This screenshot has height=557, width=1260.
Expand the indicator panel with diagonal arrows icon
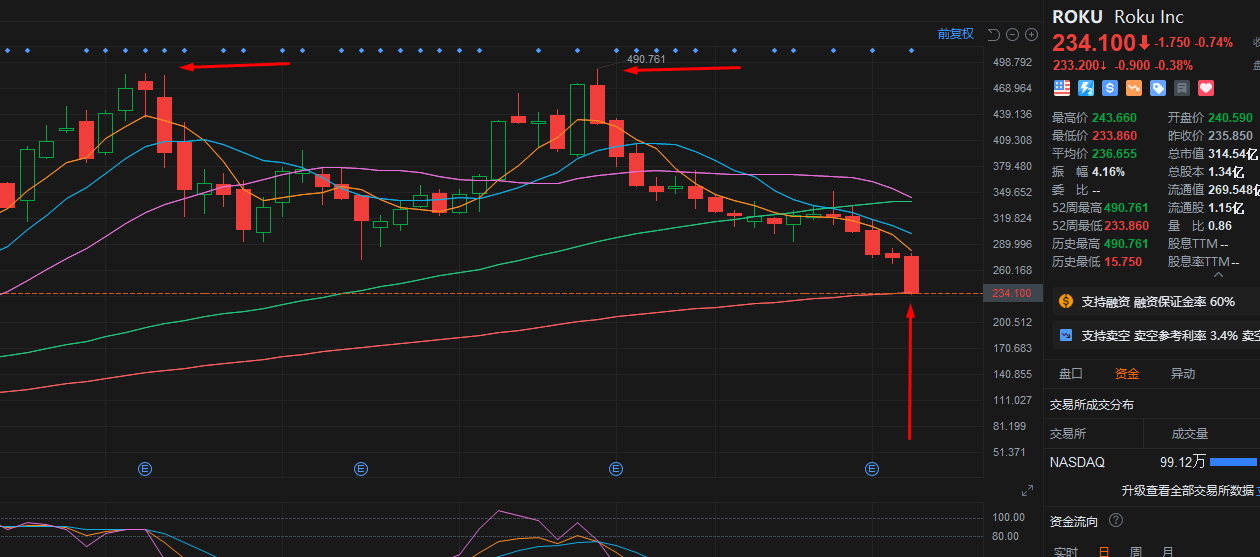pos(1027,490)
